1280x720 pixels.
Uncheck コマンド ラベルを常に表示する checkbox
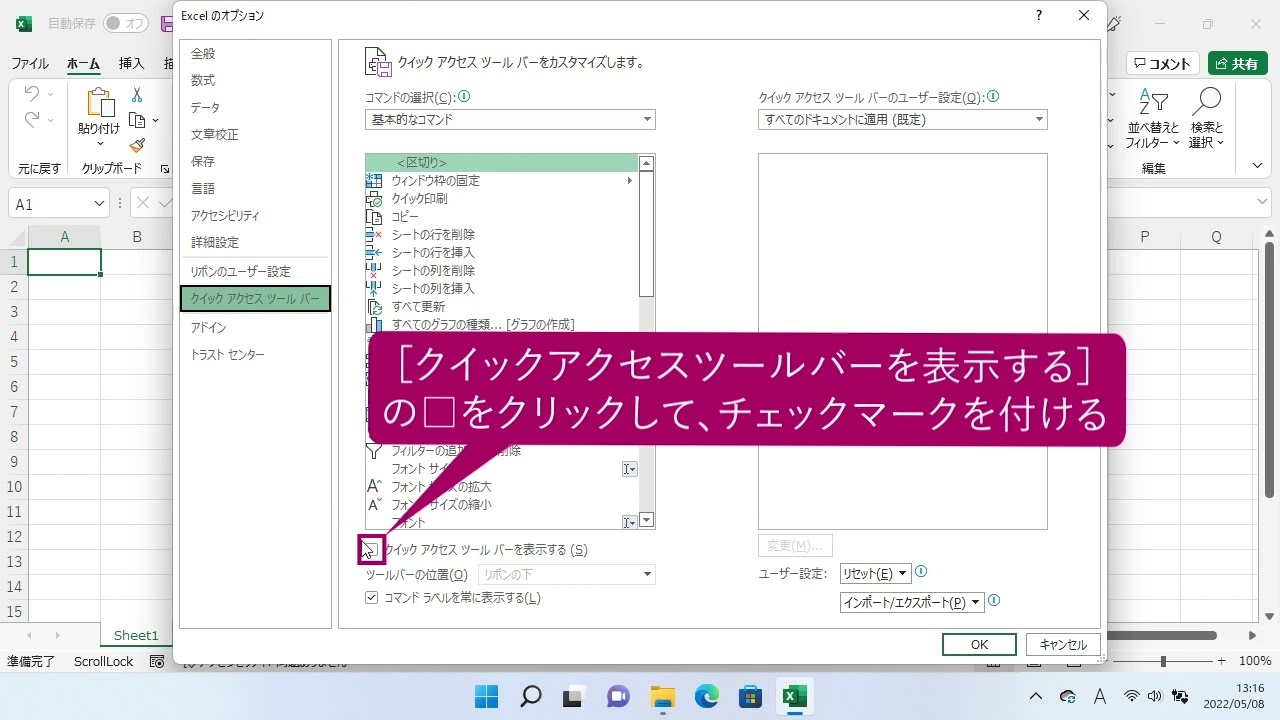coord(372,598)
